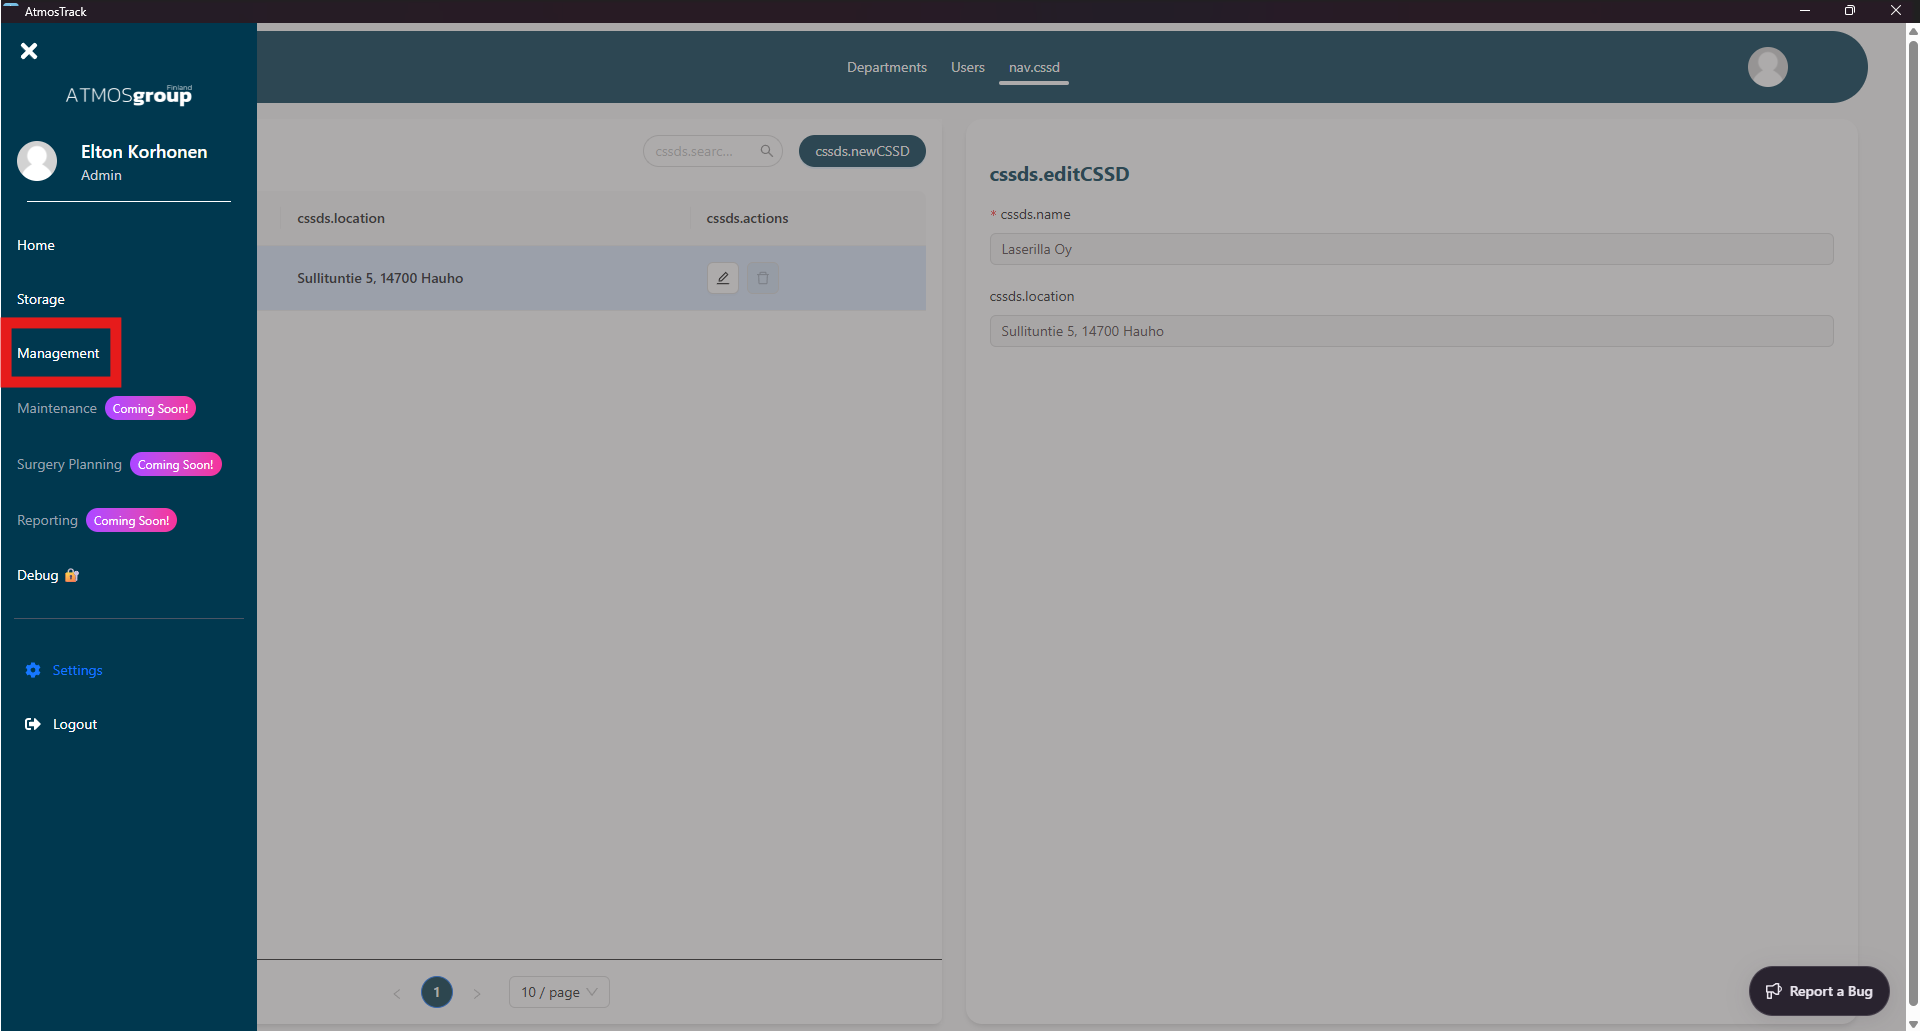Click the vertical scrollbar down arrow
This screenshot has height=1031, width=1920.
[x=1913, y=1024]
